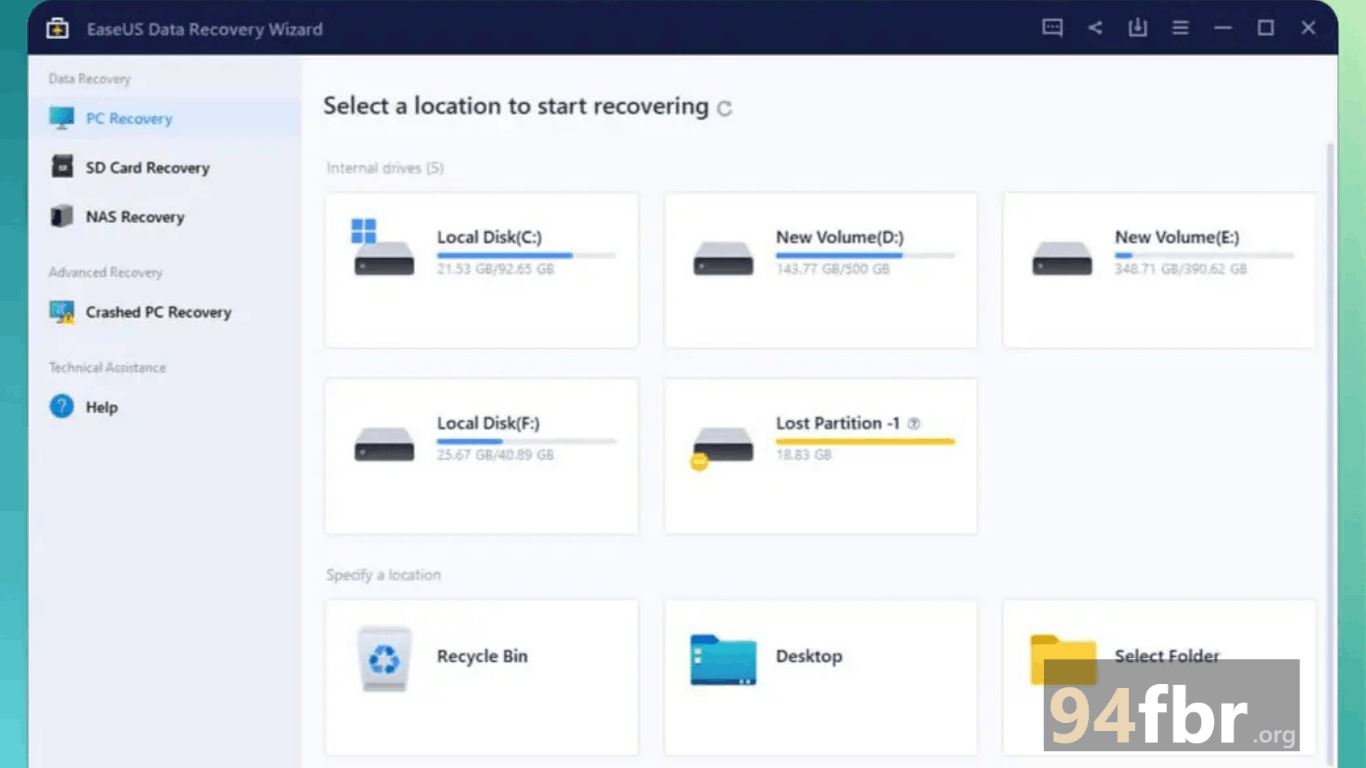Minimize the EaseUS window
1366x768 pixels.
click(x=1223, y=28)
